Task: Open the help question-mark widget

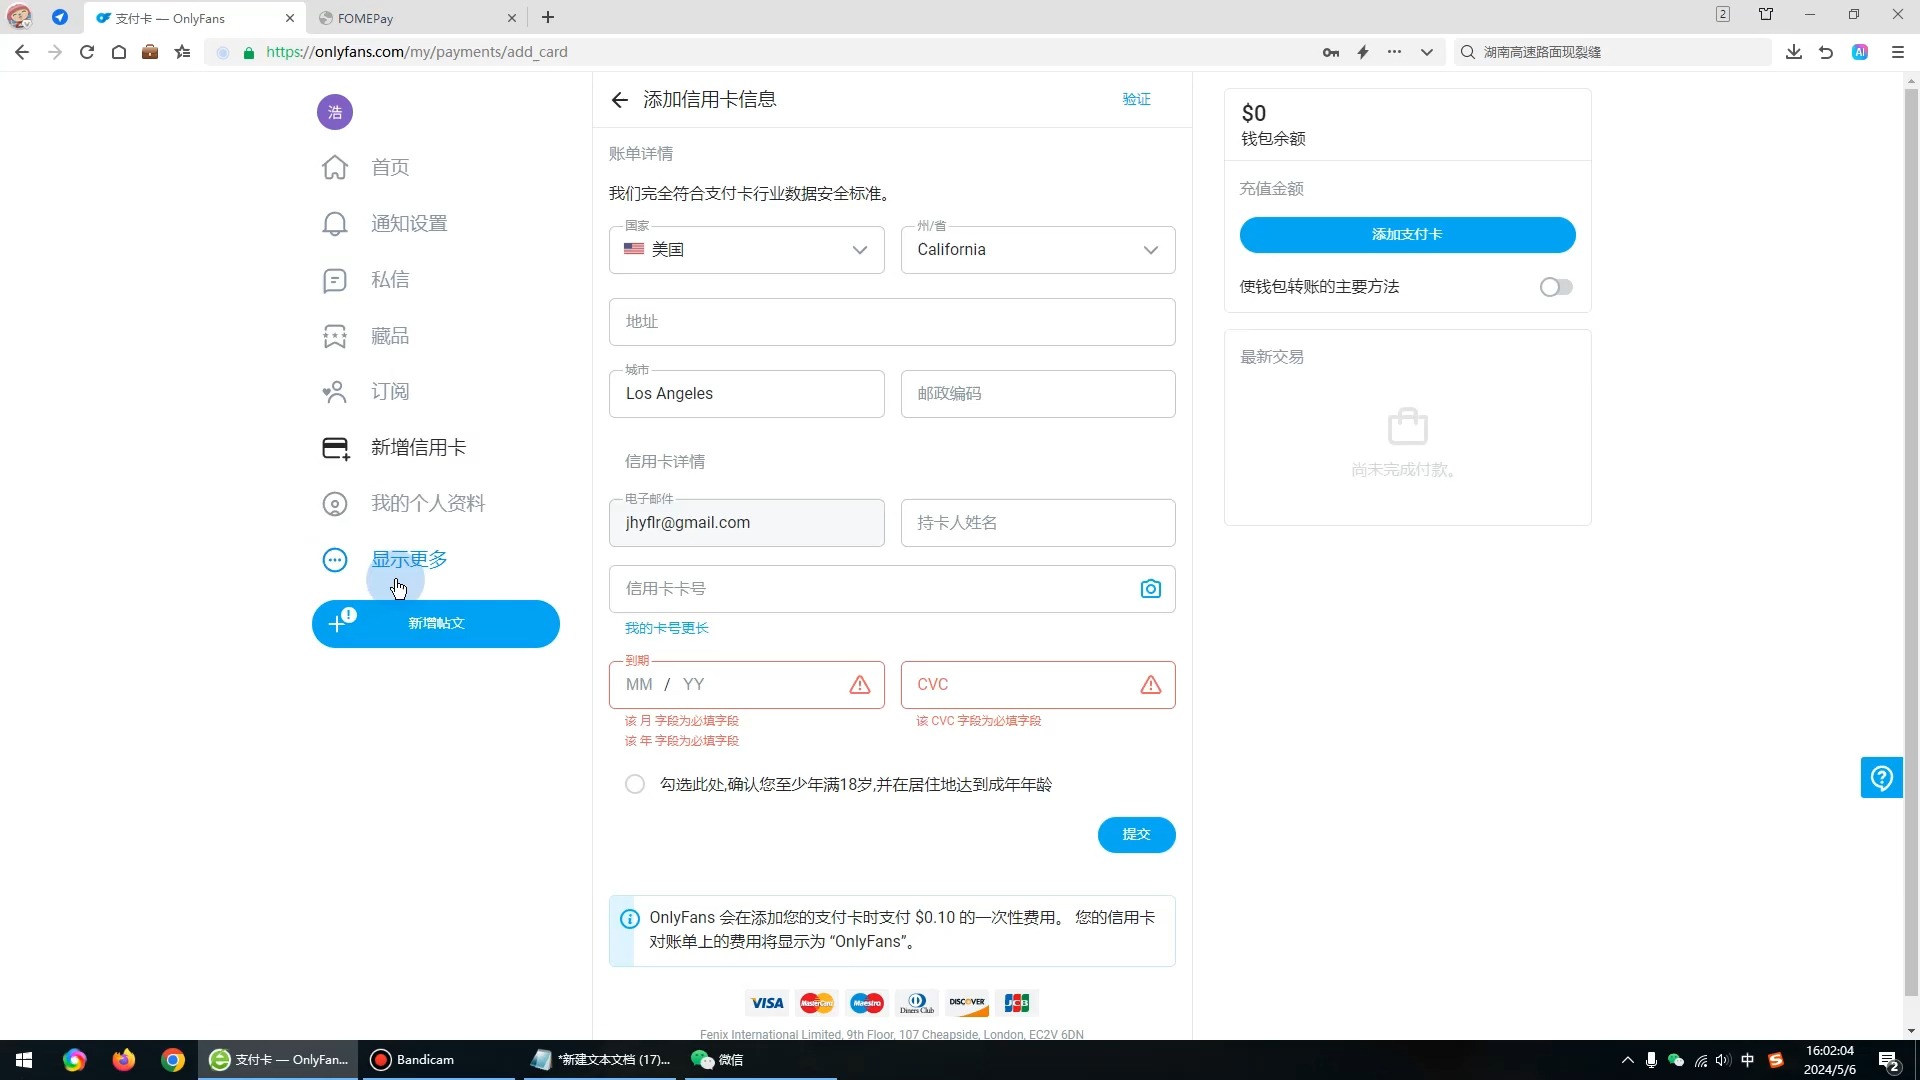Action: tap(1881, 777)
